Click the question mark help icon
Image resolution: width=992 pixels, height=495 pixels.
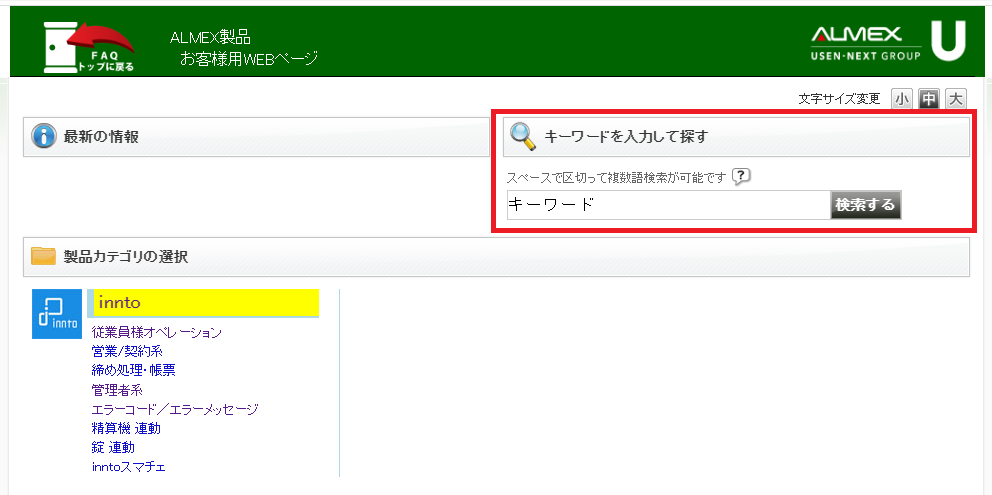(x=740, y=177)
